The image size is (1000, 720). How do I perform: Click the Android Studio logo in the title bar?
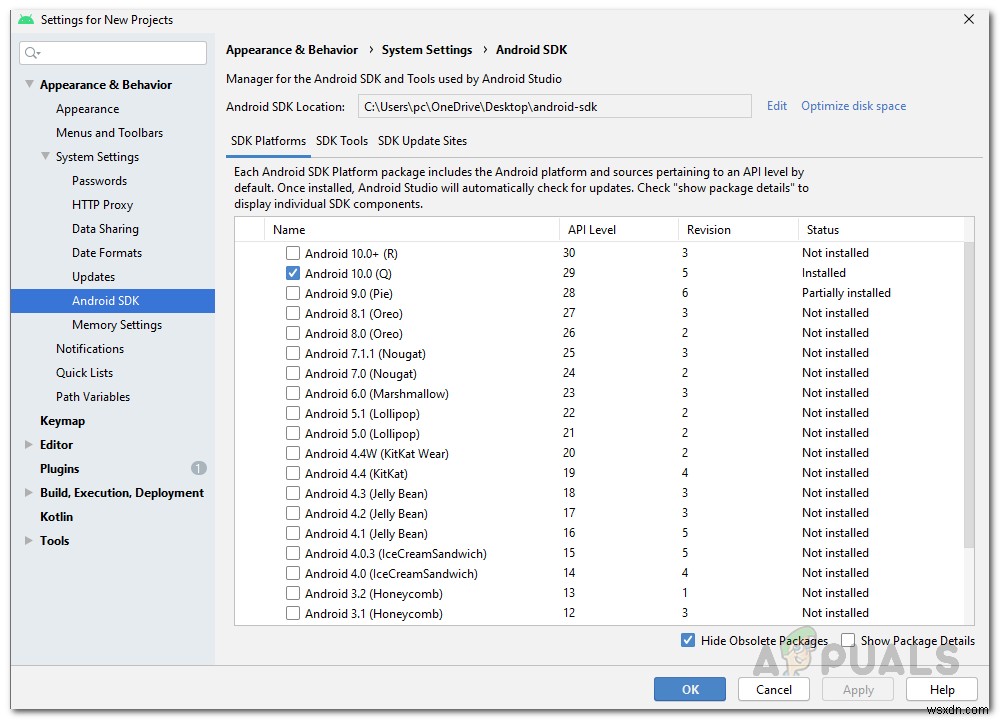pyautogui.click(x=25, y=19)
